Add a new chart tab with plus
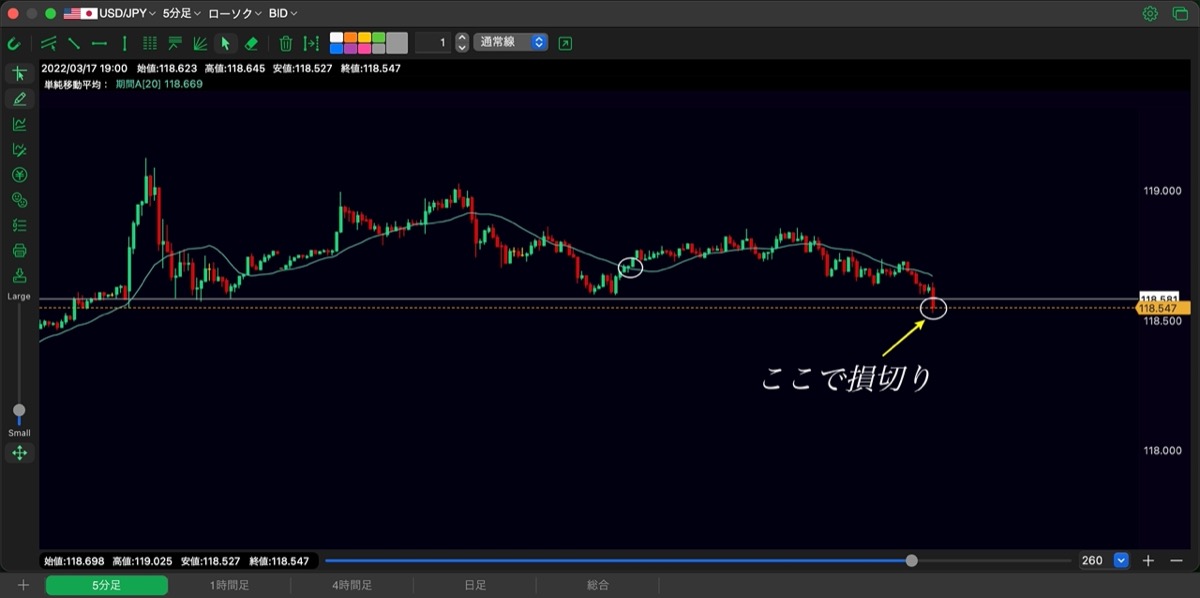Image resolution: width=1200 pixels, height=598 pixels. 23,586
